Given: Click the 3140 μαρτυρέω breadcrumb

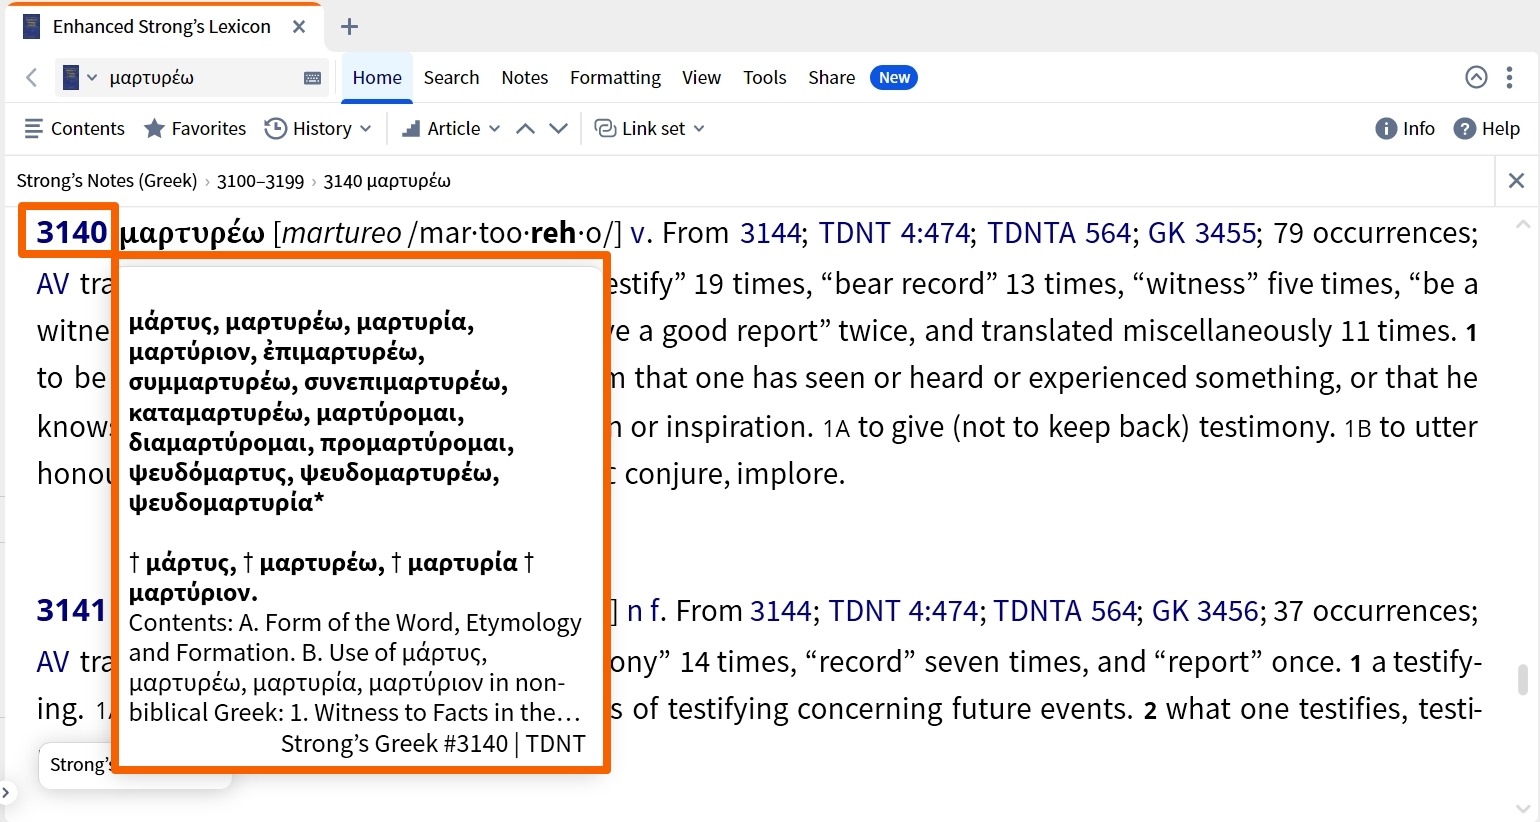Looking at the screenshot, I should point(387,181).
